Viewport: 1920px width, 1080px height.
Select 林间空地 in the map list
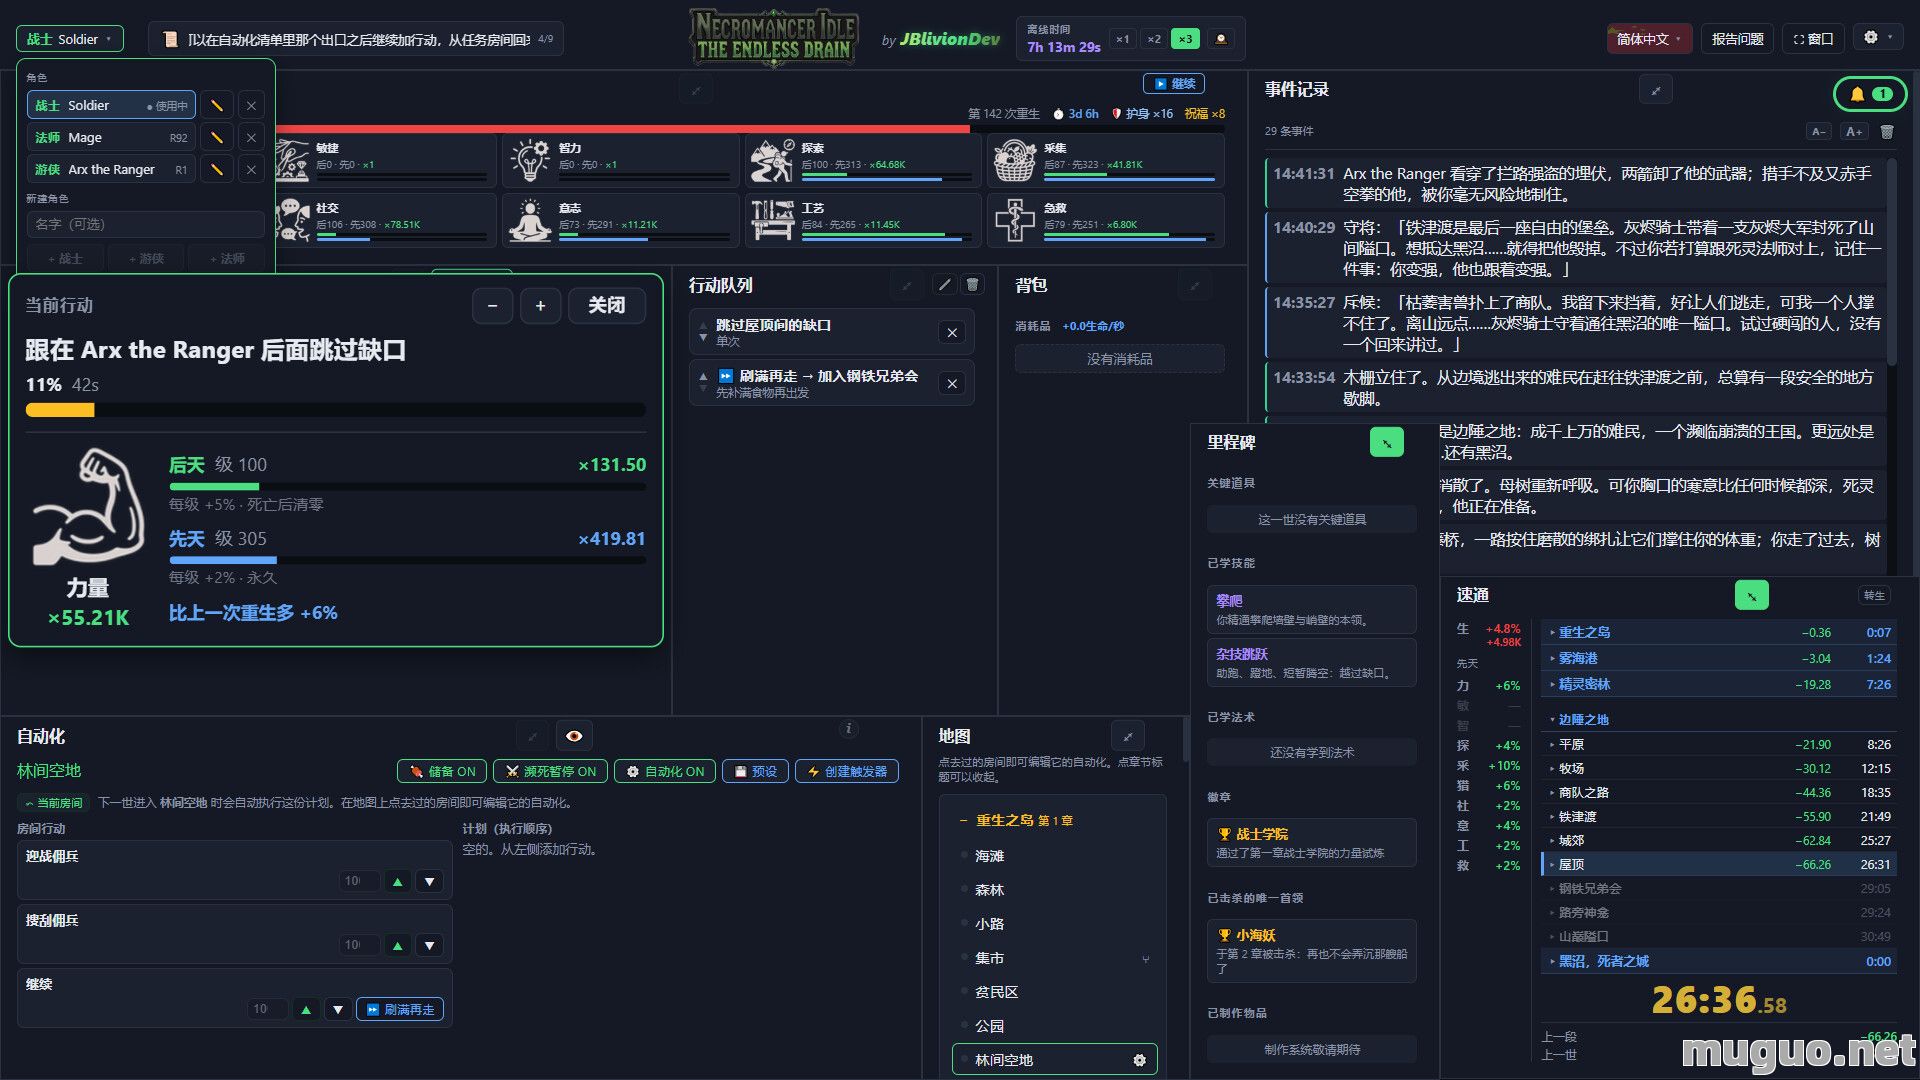point(1055,1060)
